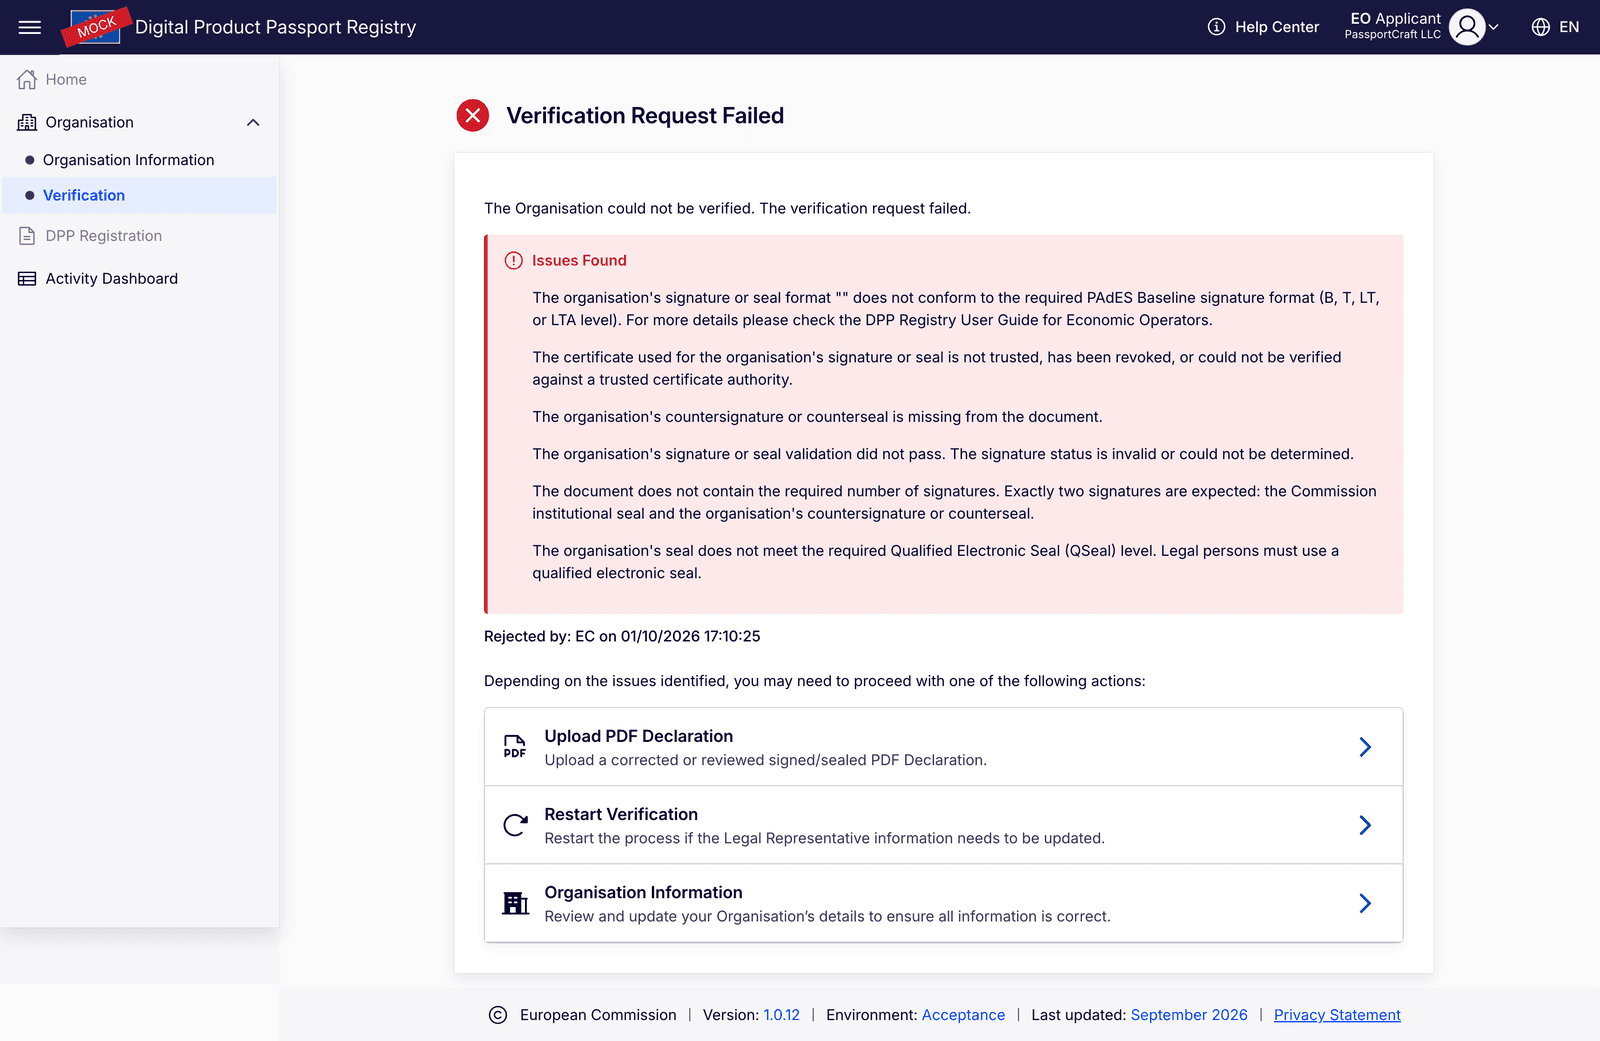Open the Help Center link

point(1277,27)
